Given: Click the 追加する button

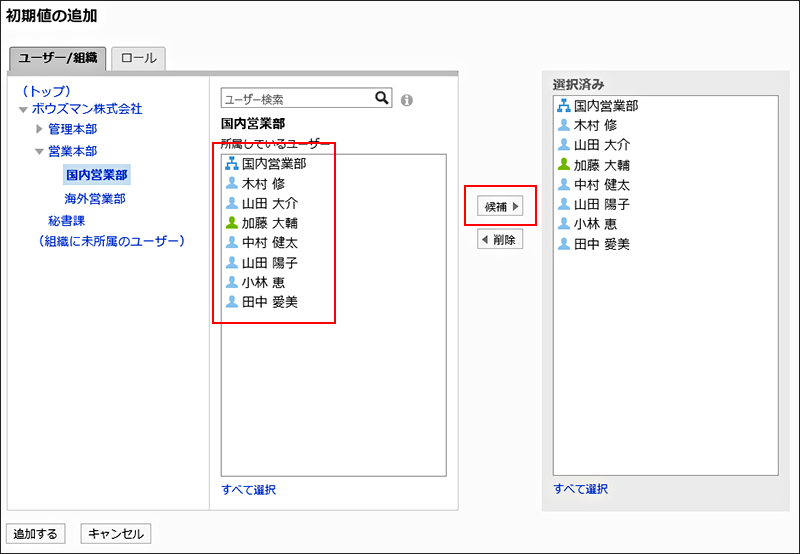Looking at the screenshot, I should tap(35, 534).
